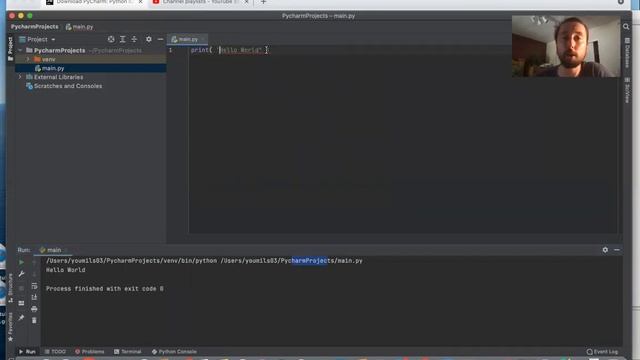The width and height of the screenshot is (640, 360).
Task: Click PycharmProjects breadcrumb in navigation bar
Action: [35, 27]
